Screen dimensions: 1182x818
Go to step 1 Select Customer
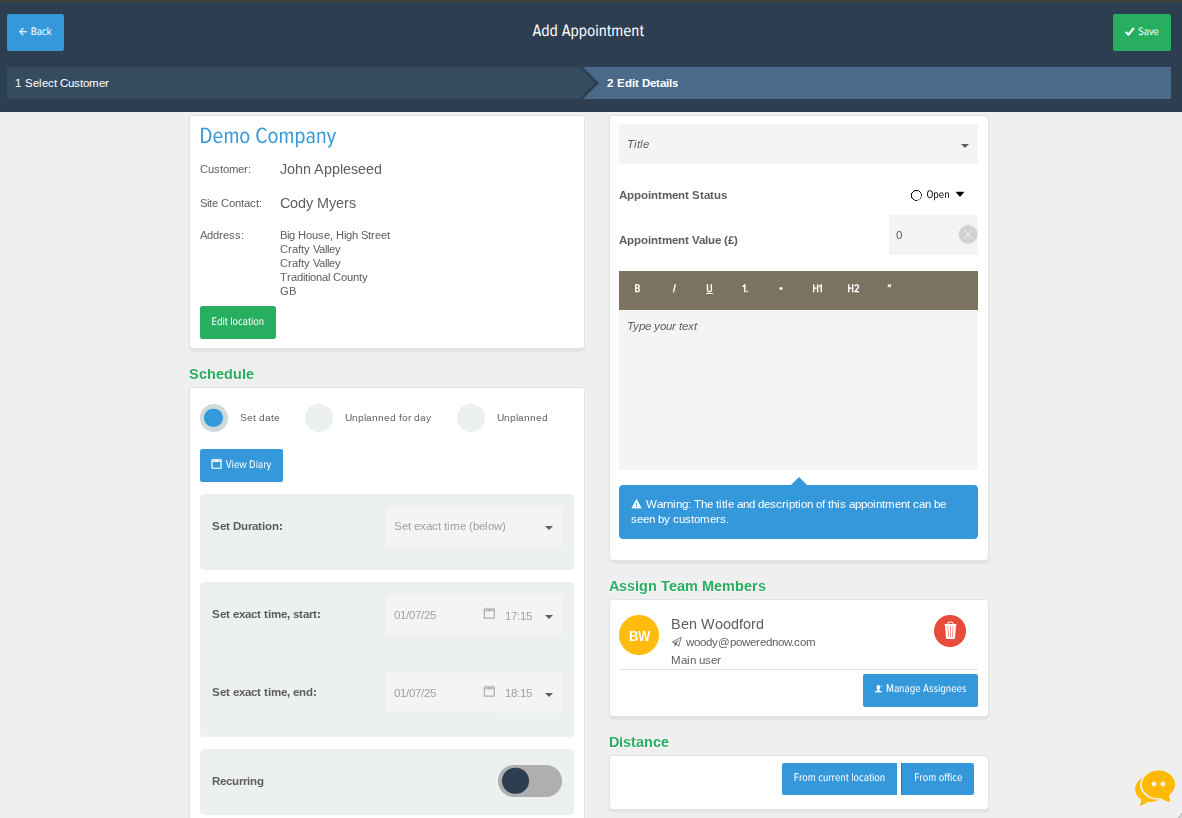[x=294, y=83]
